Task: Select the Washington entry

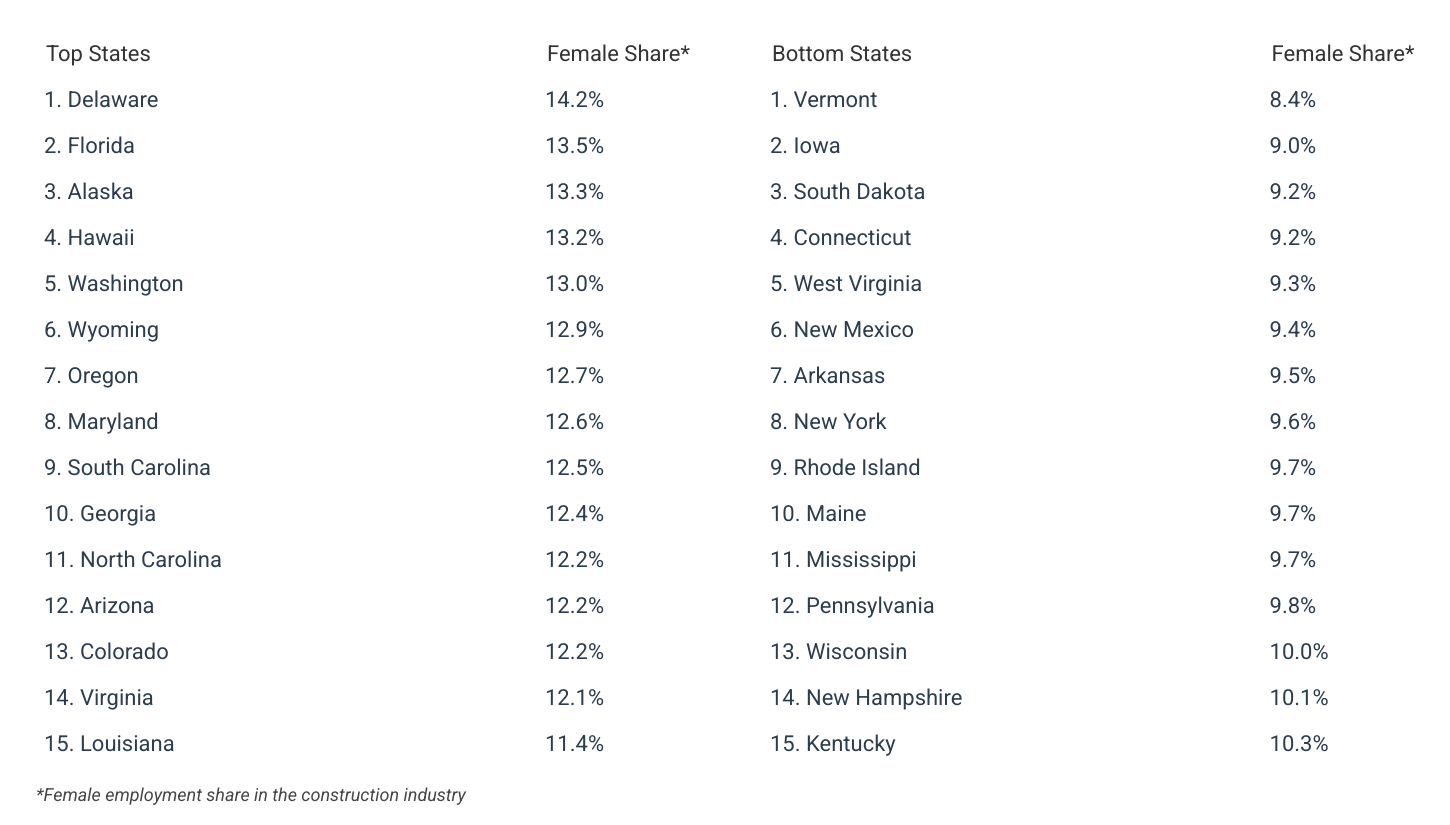Action: (x=113, y=284)
